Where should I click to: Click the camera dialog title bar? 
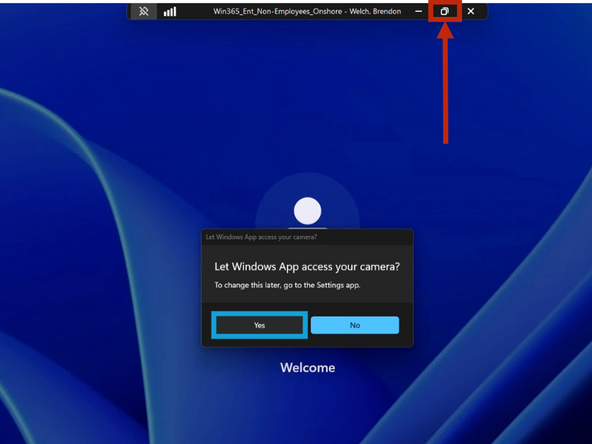coord(307,237)
